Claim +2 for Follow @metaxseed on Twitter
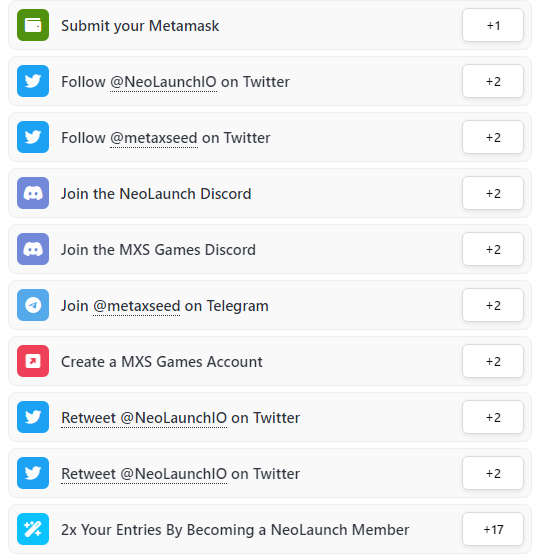Viewport: 540px width, 560px height. click(x=493, y=137)
